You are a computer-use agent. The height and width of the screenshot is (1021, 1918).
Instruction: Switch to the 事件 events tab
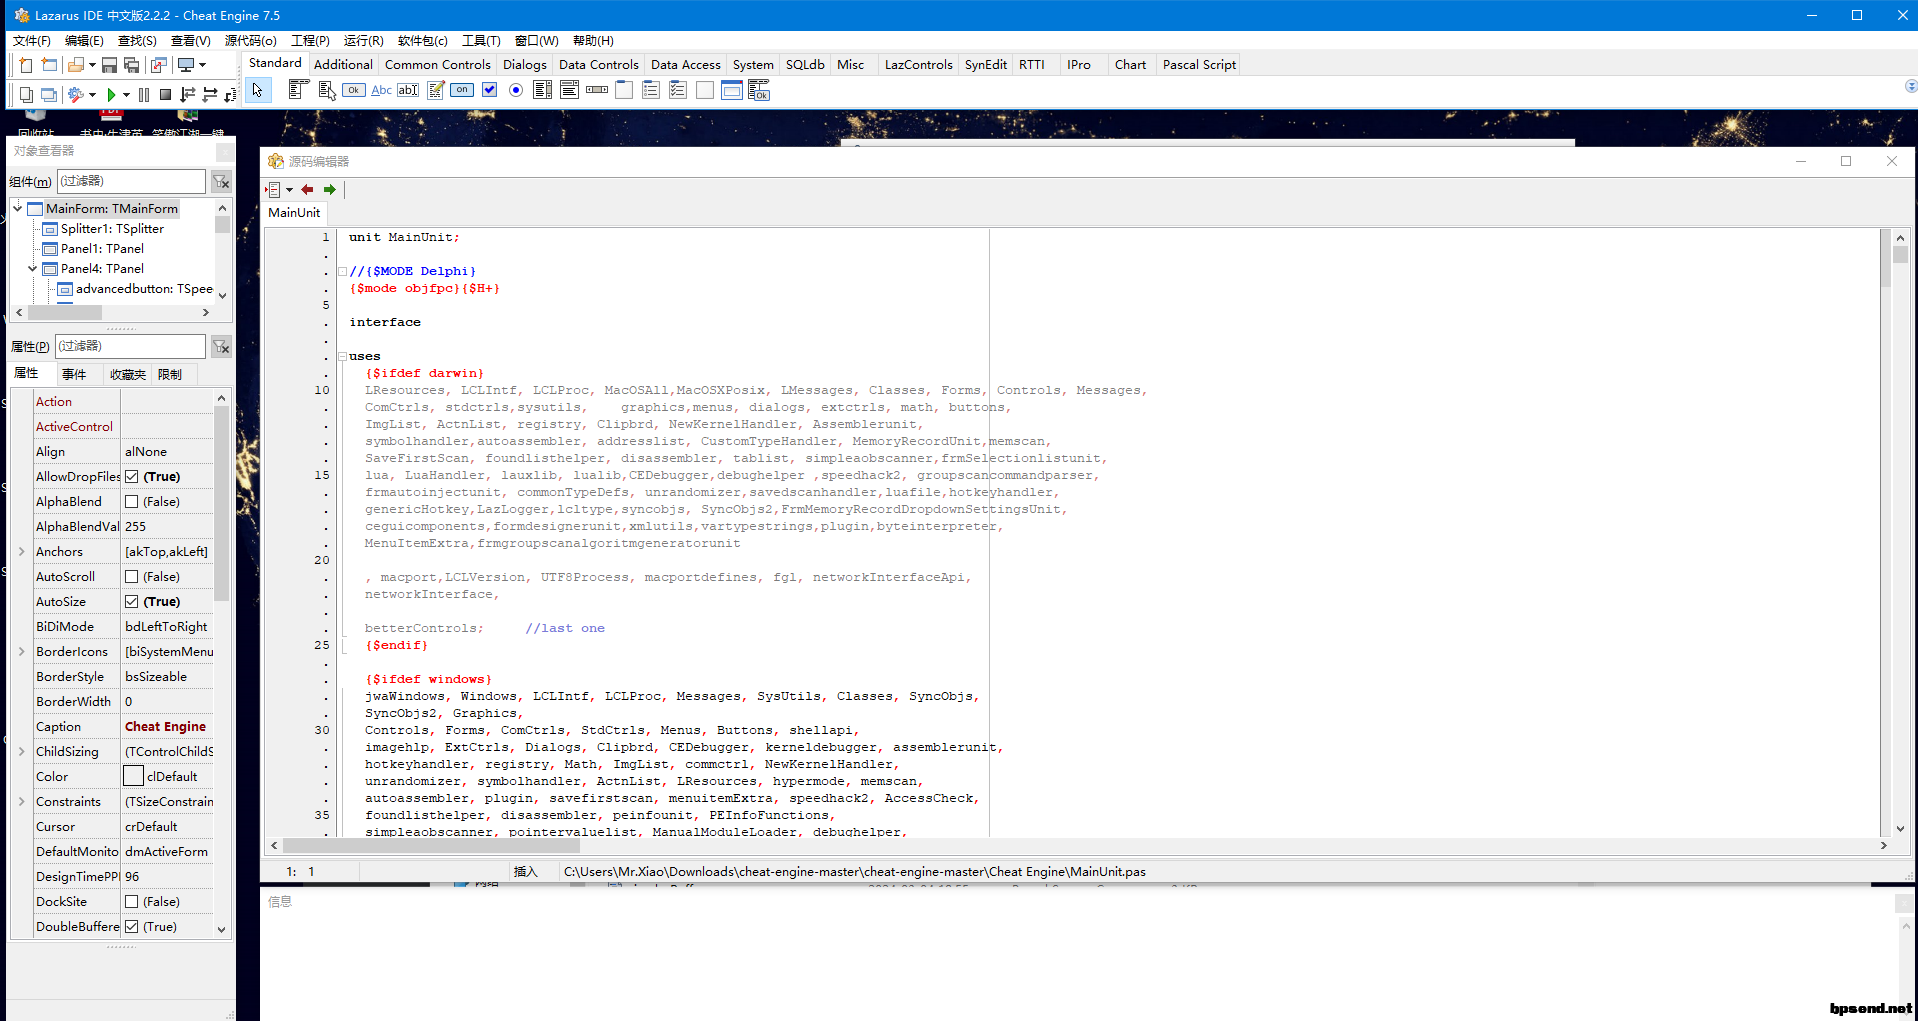(74, 374)
